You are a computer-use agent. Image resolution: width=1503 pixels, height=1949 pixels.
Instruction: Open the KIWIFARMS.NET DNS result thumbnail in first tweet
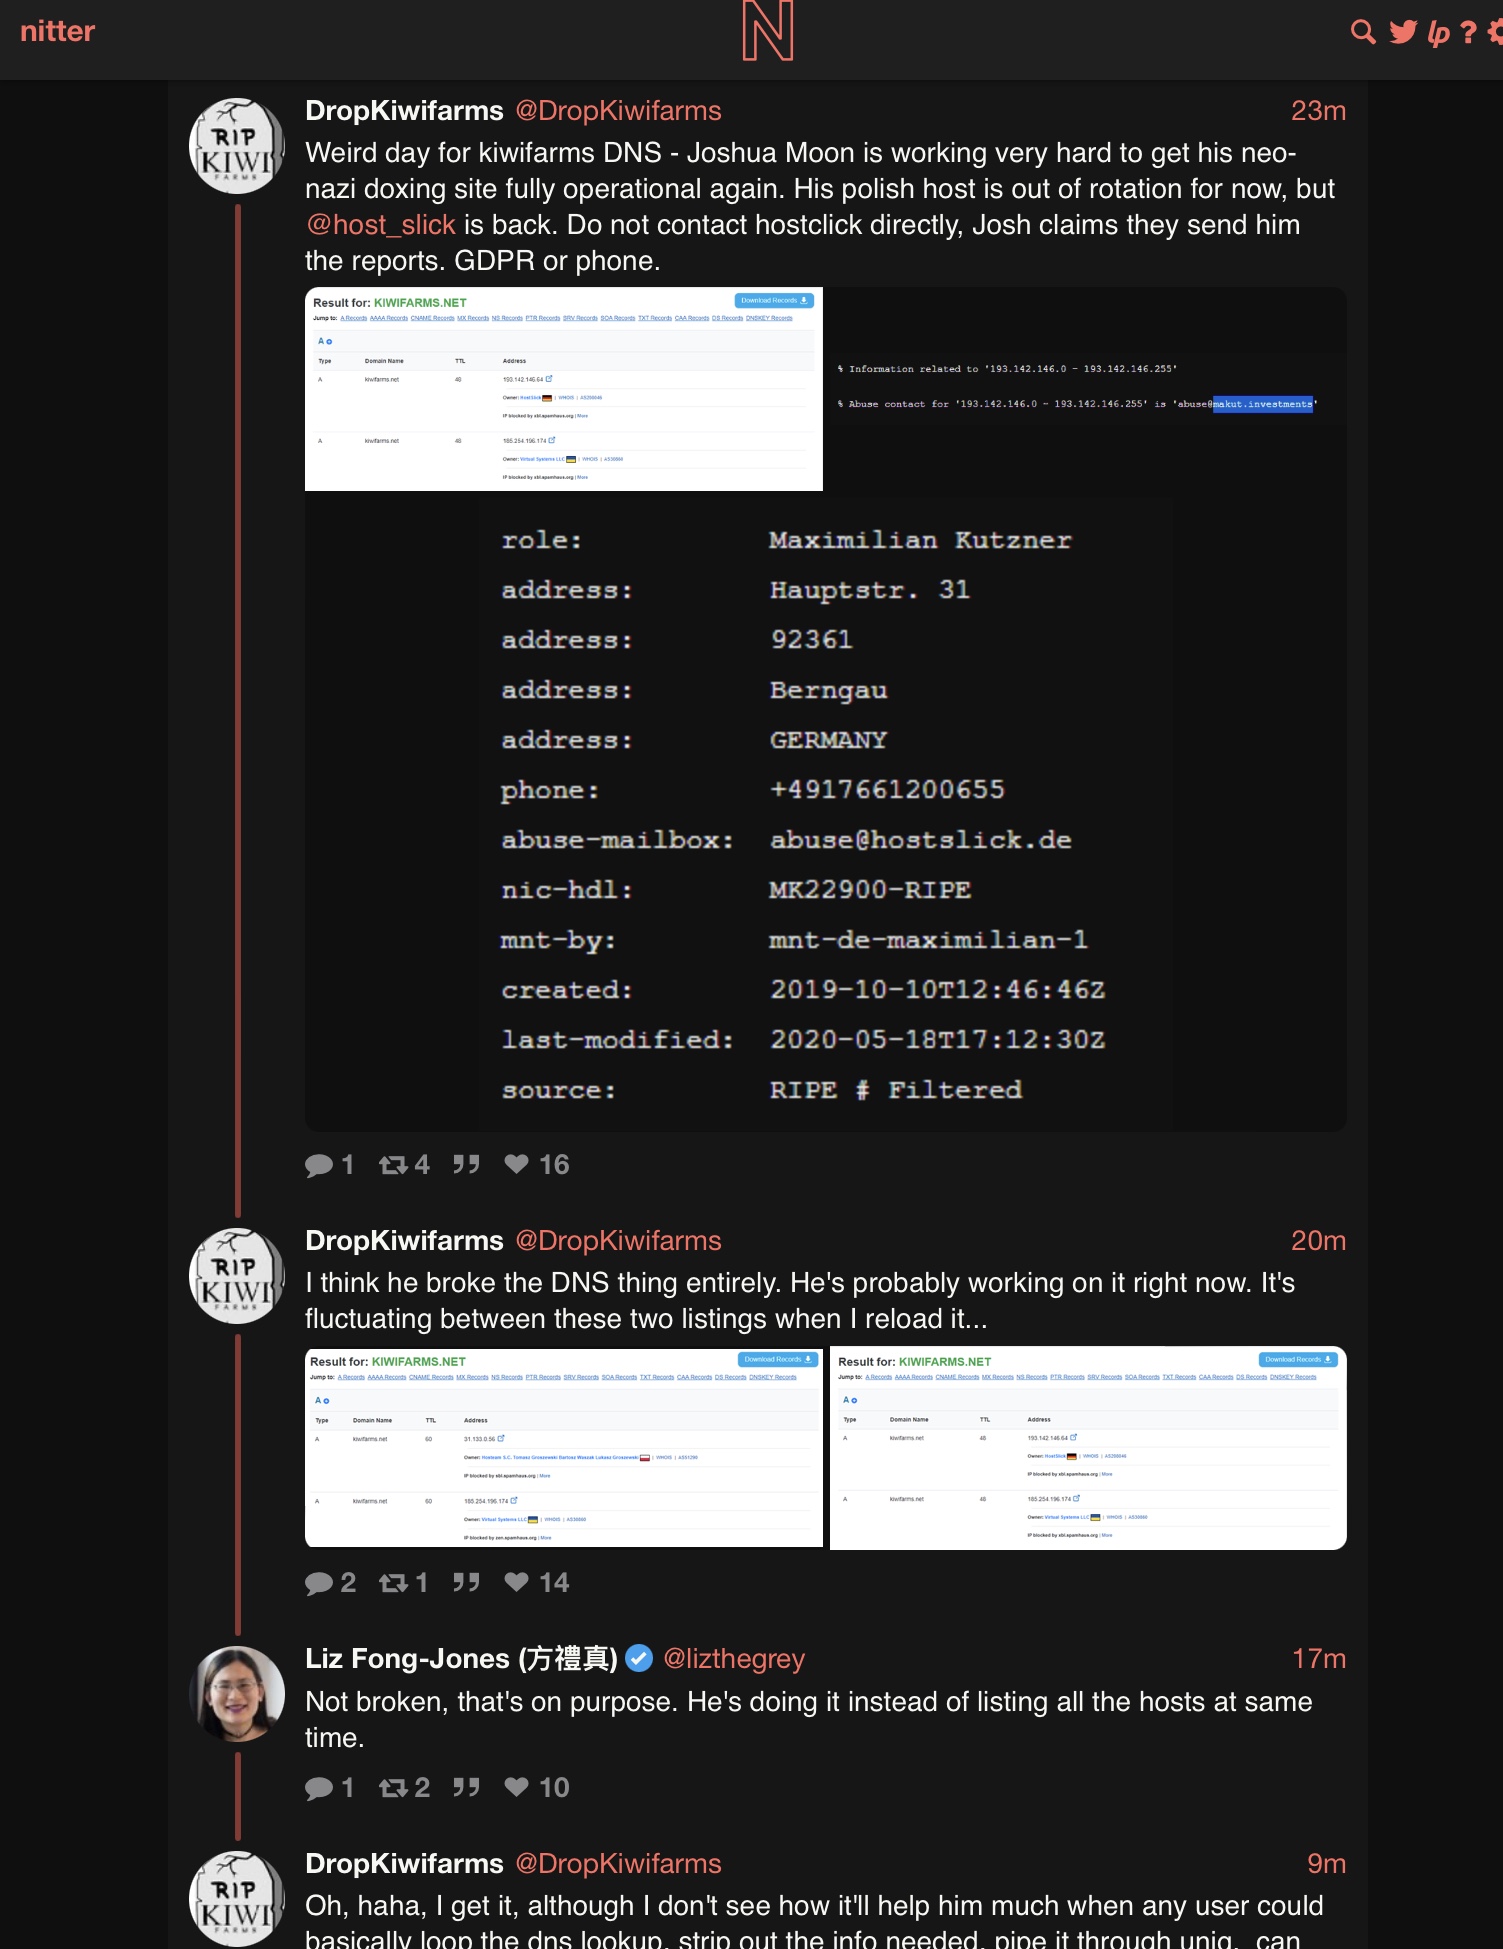(564, 389)
